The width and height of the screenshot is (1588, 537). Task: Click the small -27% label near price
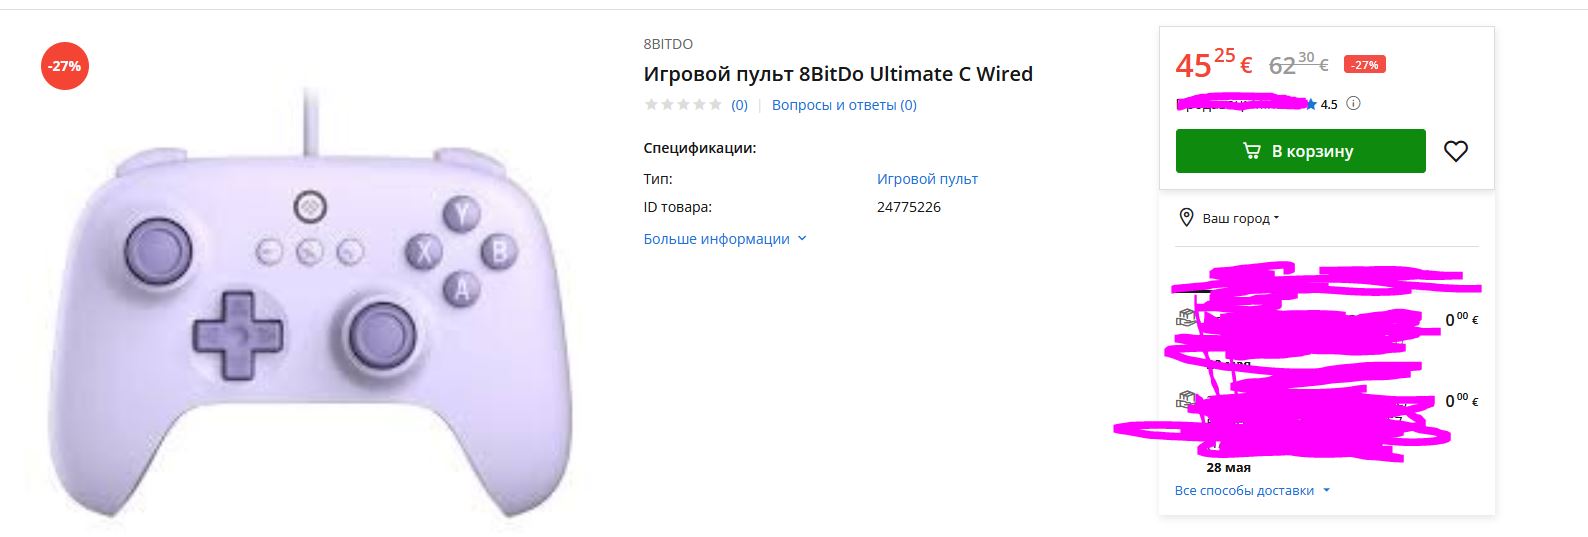click(1364, 65)
